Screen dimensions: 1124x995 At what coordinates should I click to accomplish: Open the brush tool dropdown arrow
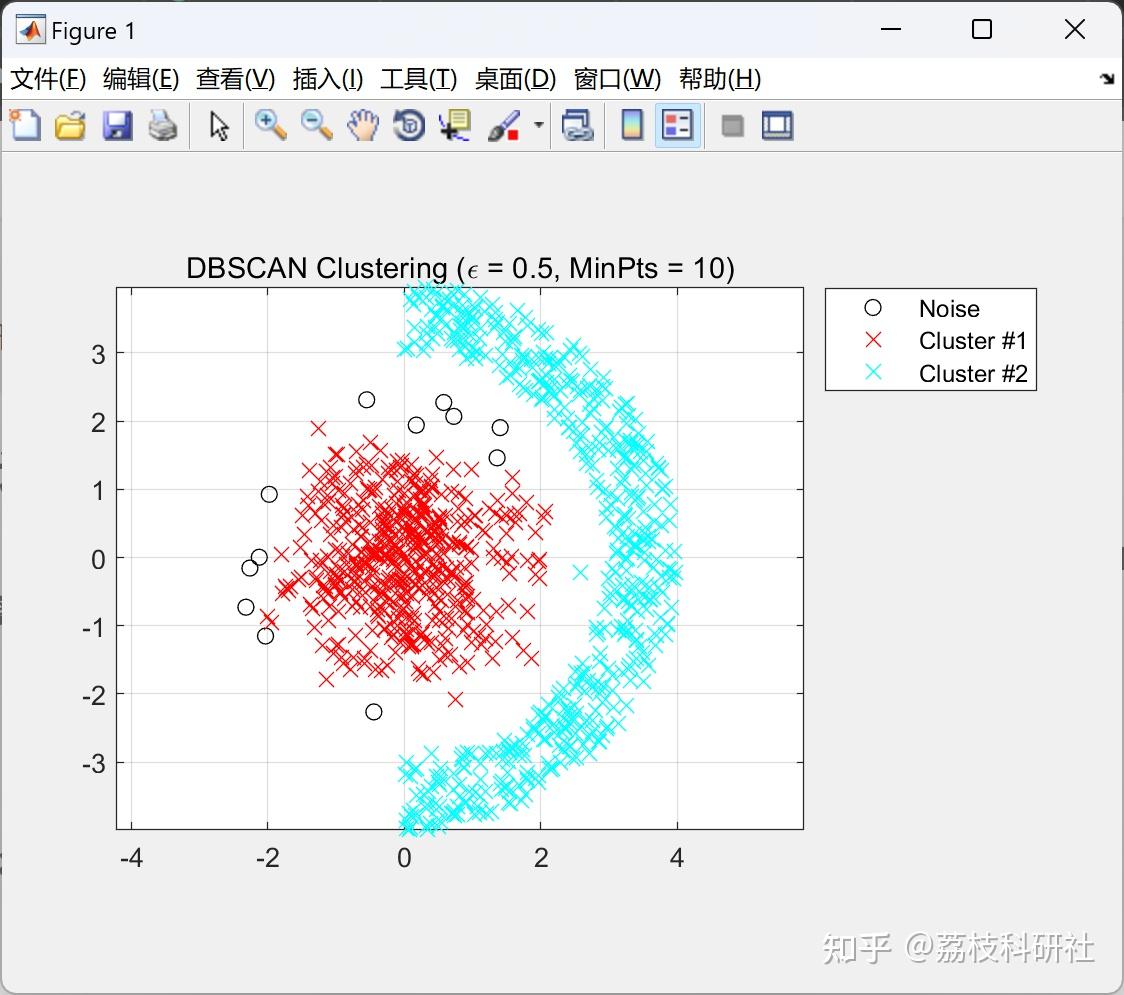538,125
